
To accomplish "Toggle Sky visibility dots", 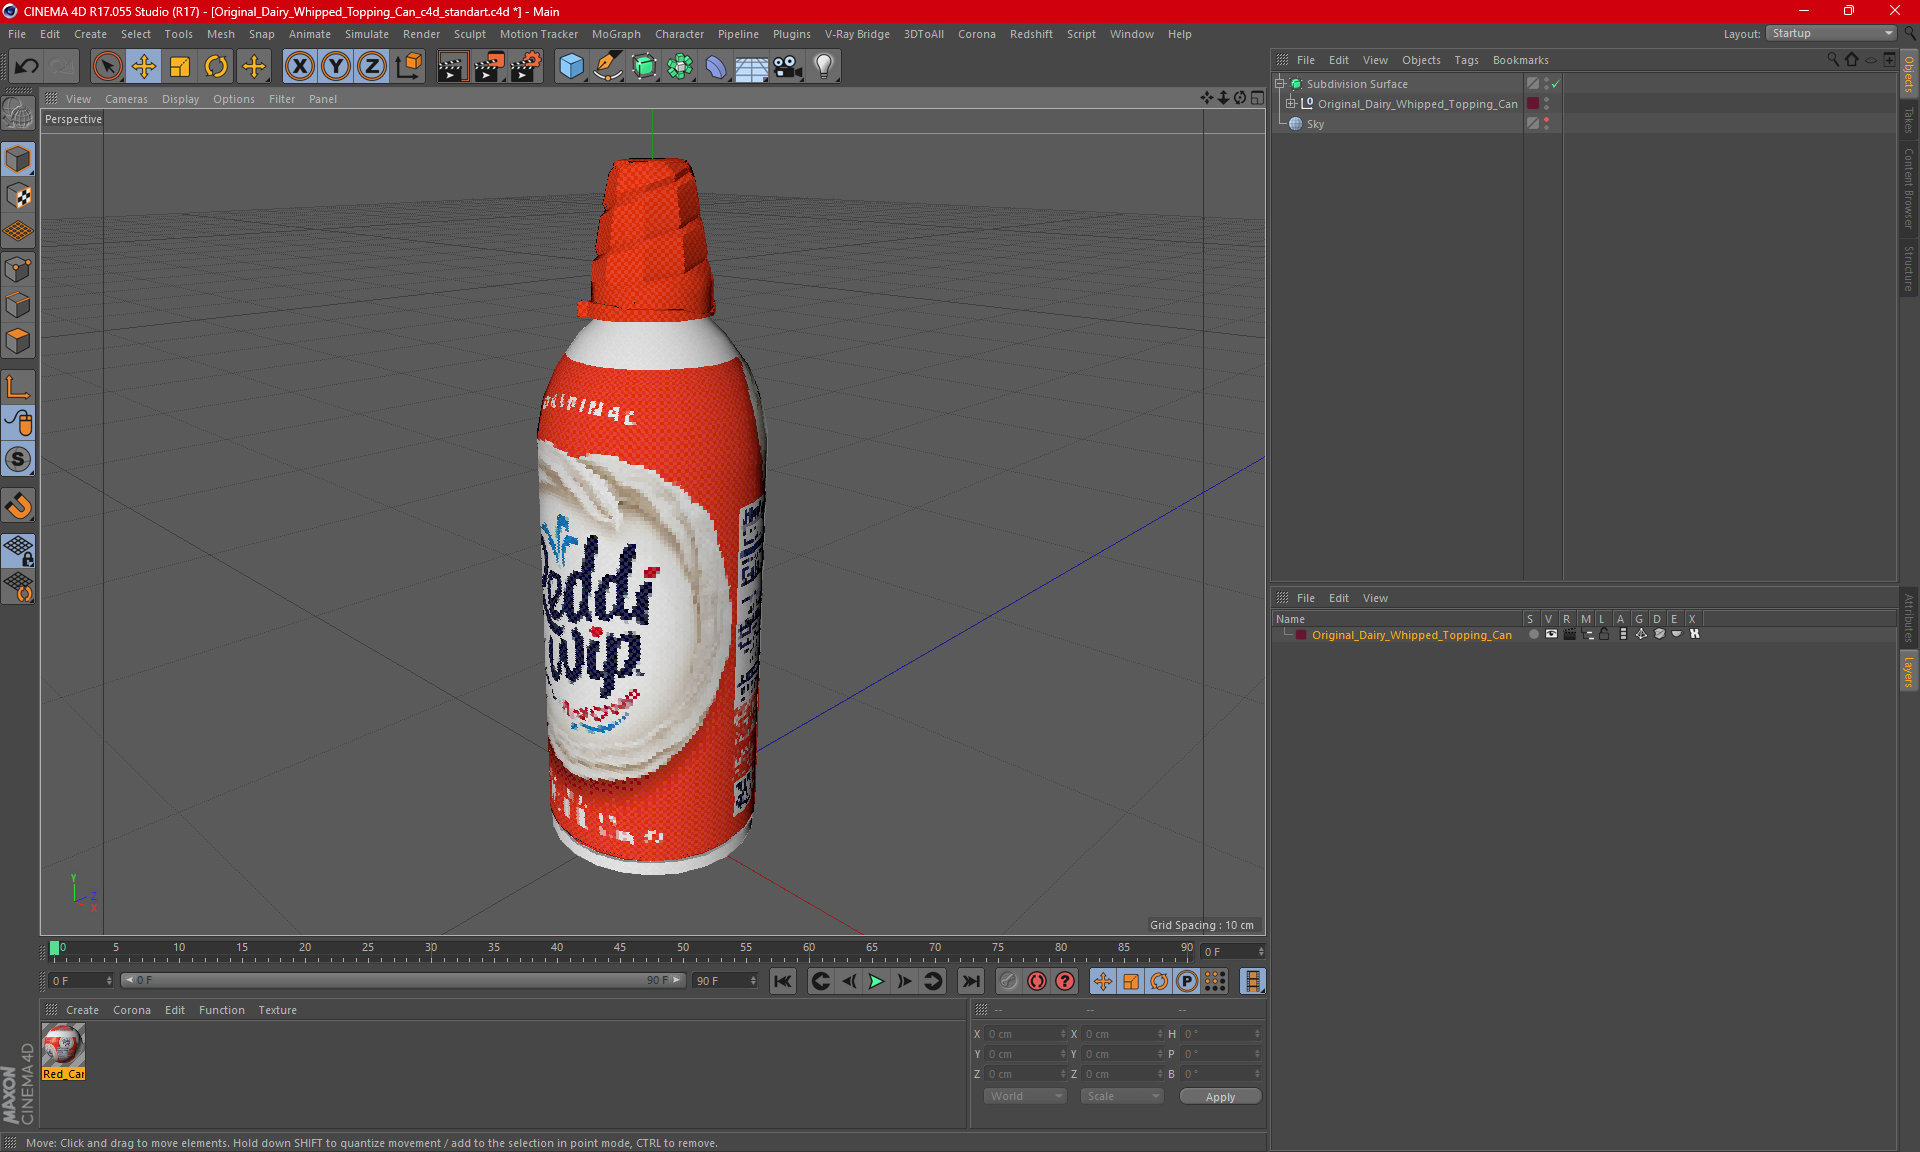I will coord(1546,123).
